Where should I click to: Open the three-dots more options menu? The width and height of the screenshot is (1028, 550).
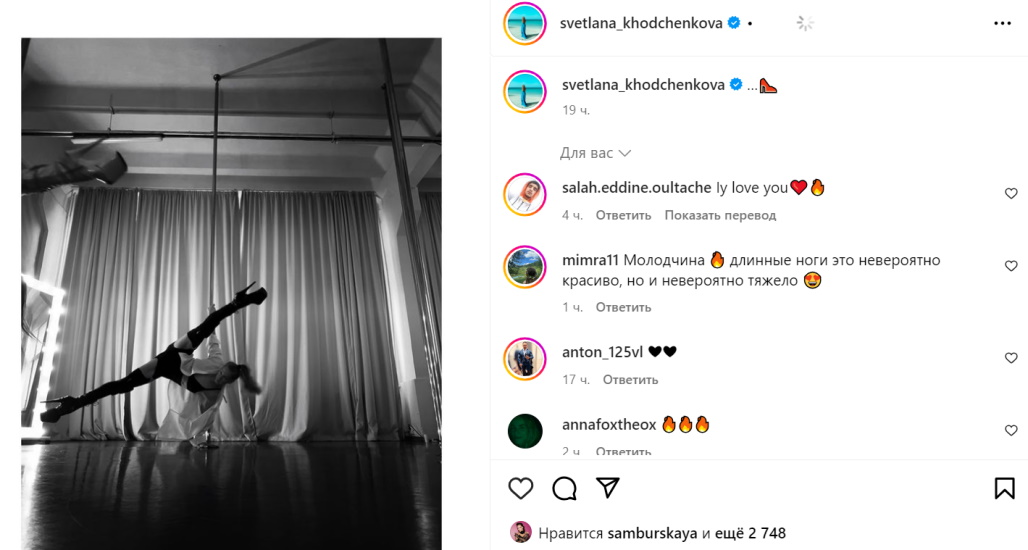point(1002,23)
